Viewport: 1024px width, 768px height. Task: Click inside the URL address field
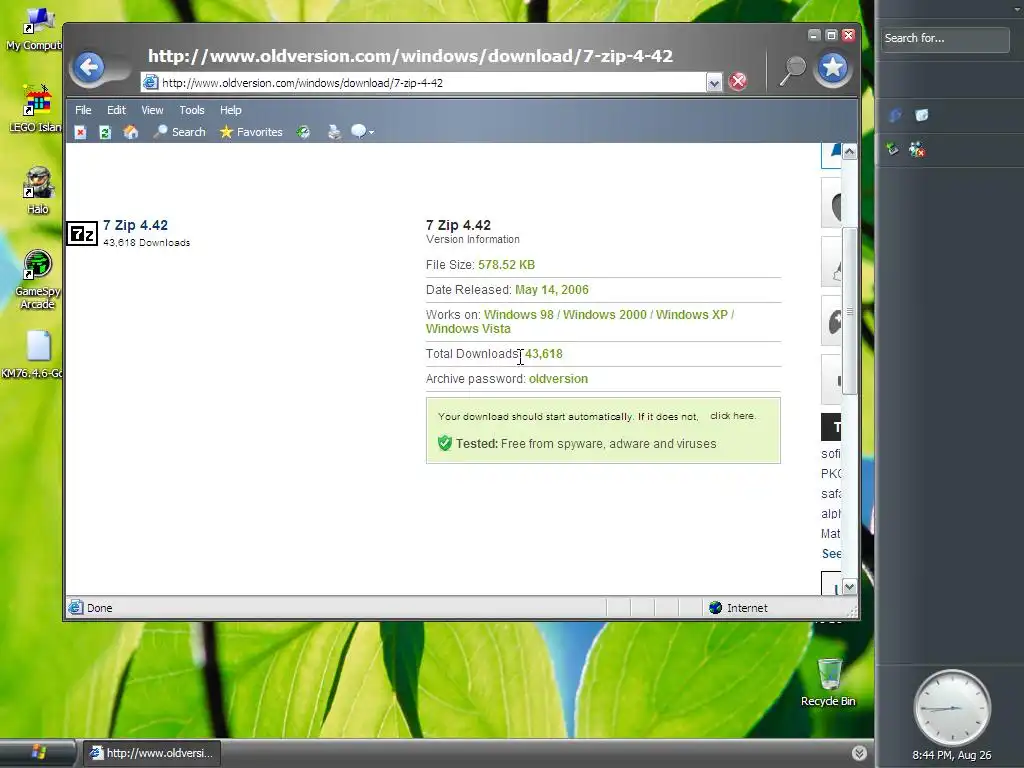pos(423,83)
